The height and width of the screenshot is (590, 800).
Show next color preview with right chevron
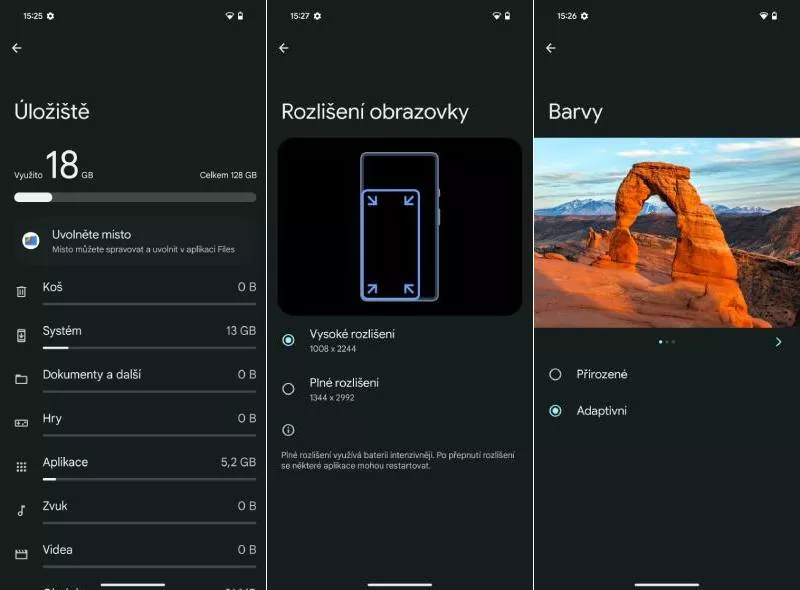point(778,342)
